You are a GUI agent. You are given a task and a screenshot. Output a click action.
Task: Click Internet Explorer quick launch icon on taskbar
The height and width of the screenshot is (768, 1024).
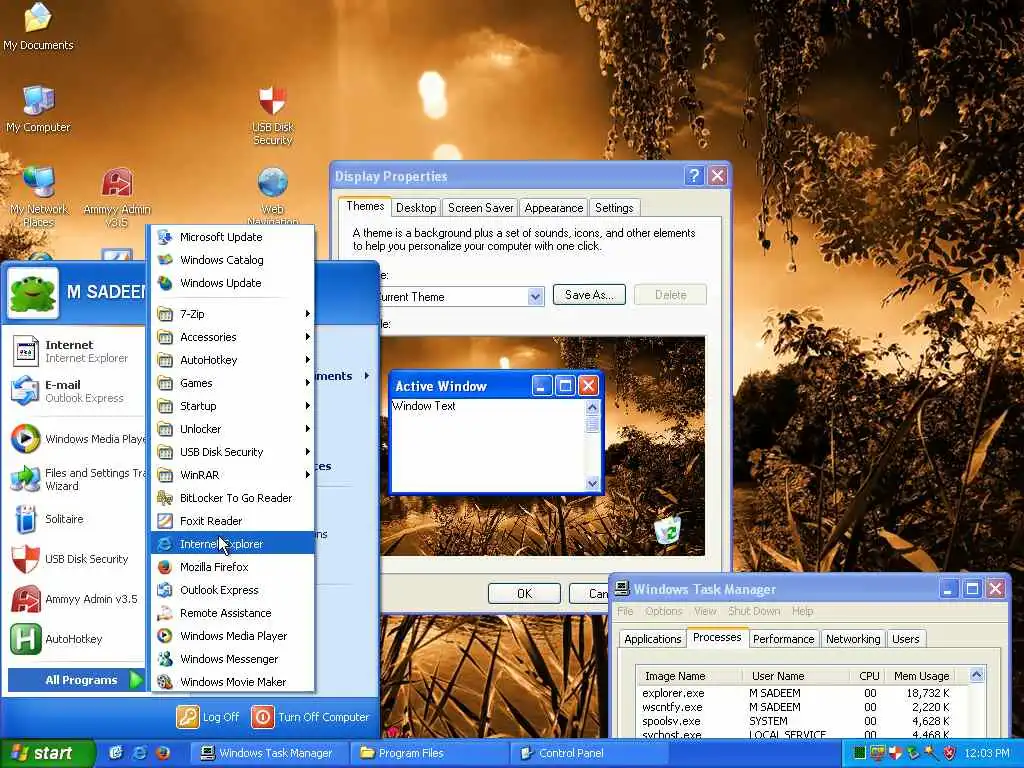tap(139, 753)
